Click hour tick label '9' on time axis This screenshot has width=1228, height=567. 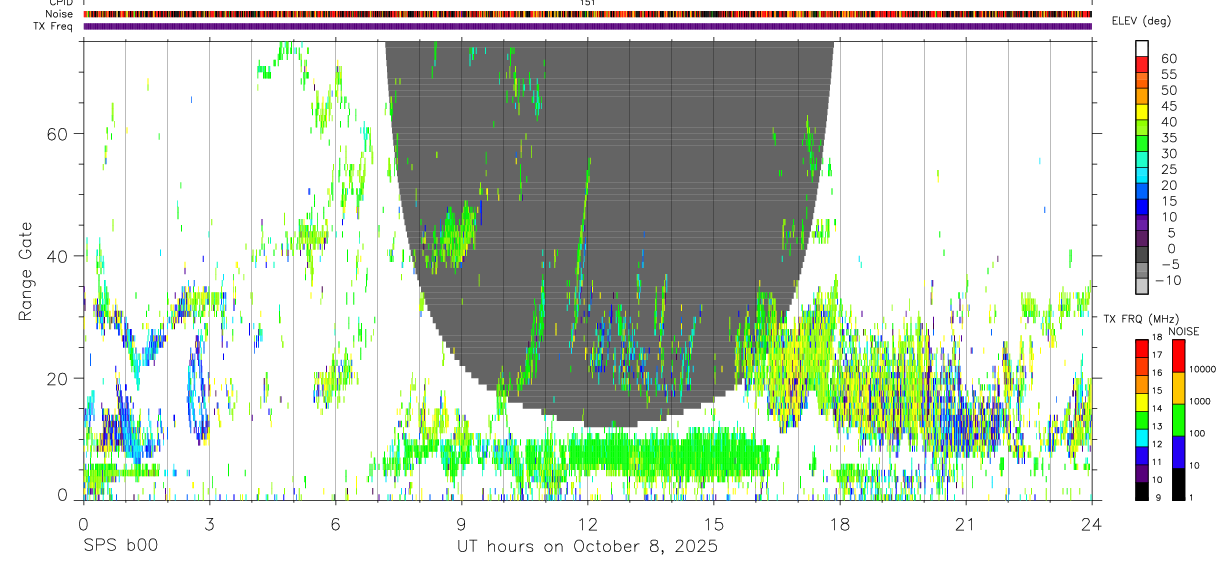(x=461, y=523)
